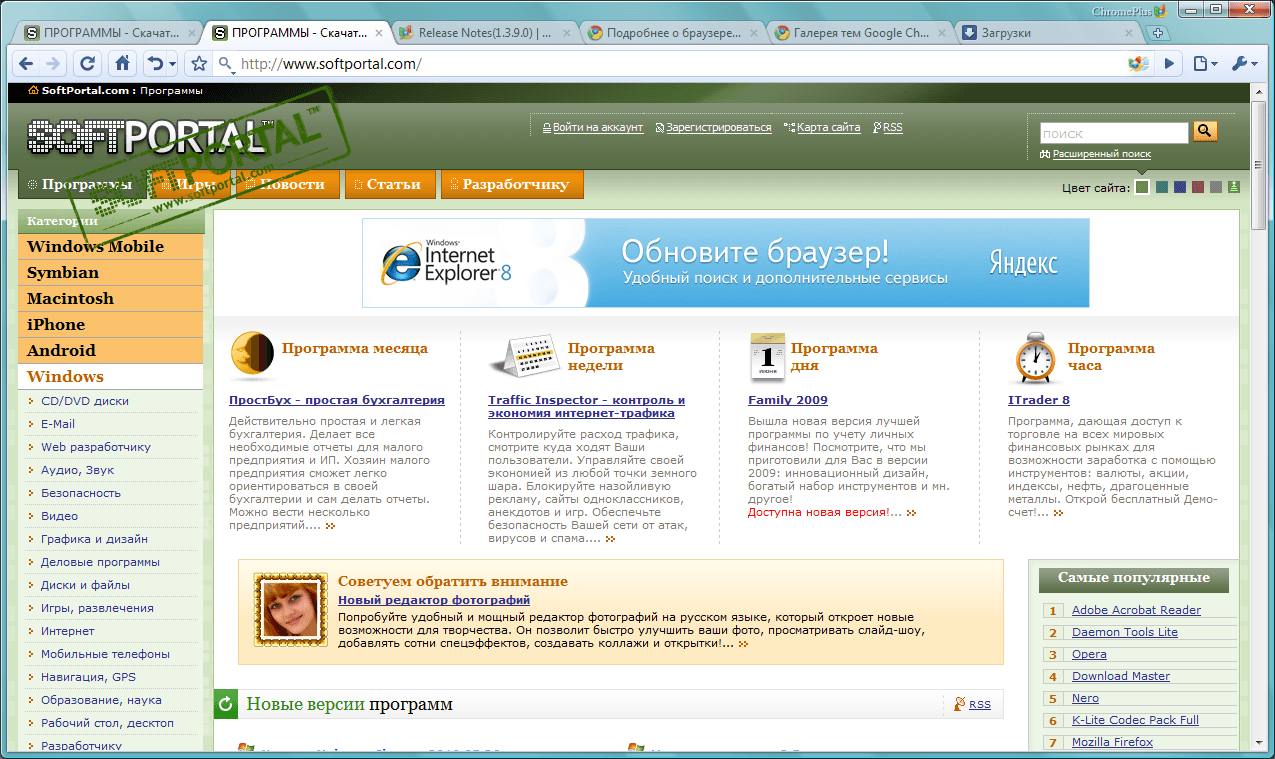Open the Статьи menu tab
The image size is (1275, 759).
391,184
